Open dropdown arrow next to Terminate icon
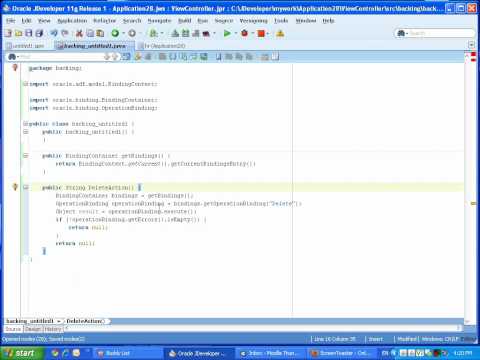The image size is (480, 360). [x=268, y=33]
